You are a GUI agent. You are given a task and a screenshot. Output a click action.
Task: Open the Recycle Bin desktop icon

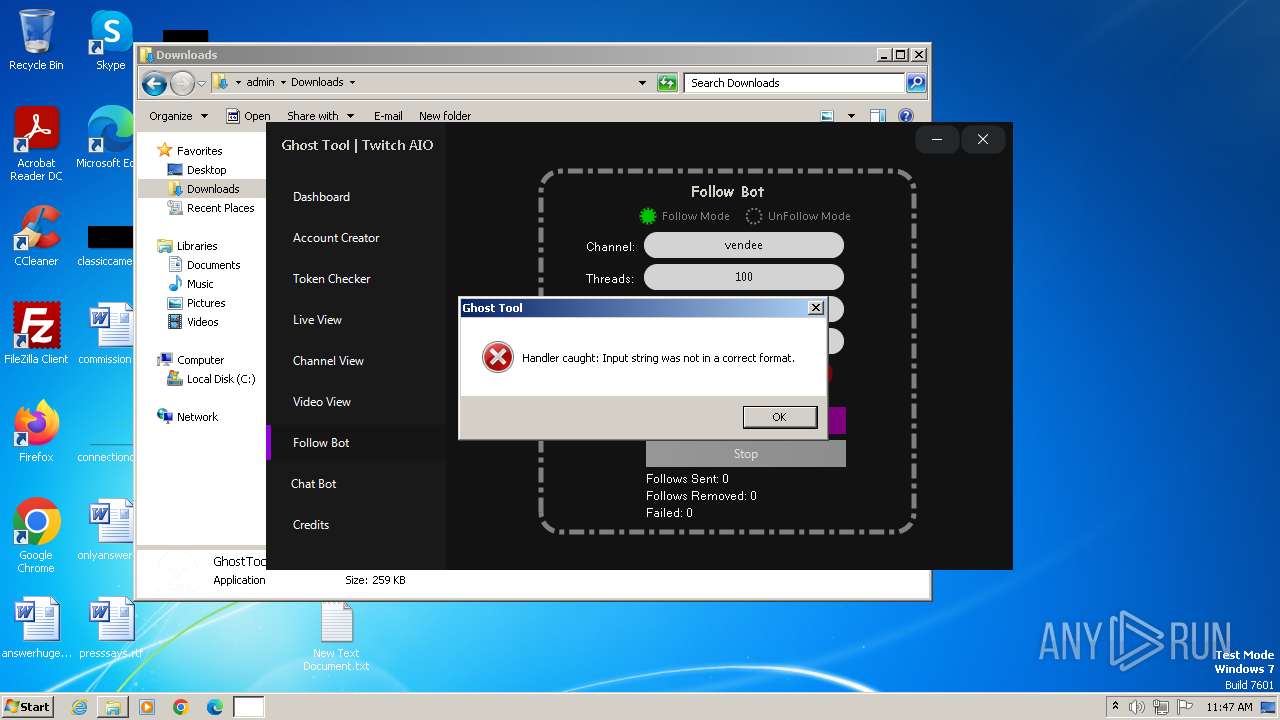point(36,40)
